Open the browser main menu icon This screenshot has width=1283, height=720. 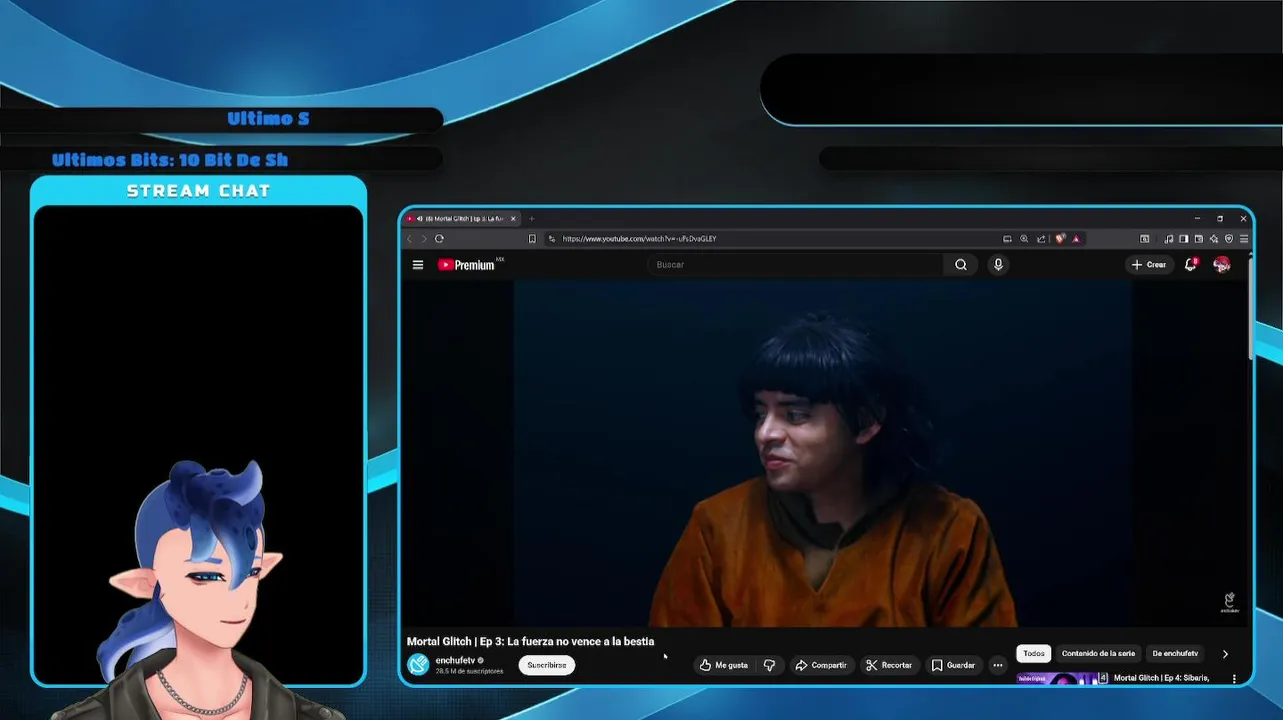coord(1244,239)
